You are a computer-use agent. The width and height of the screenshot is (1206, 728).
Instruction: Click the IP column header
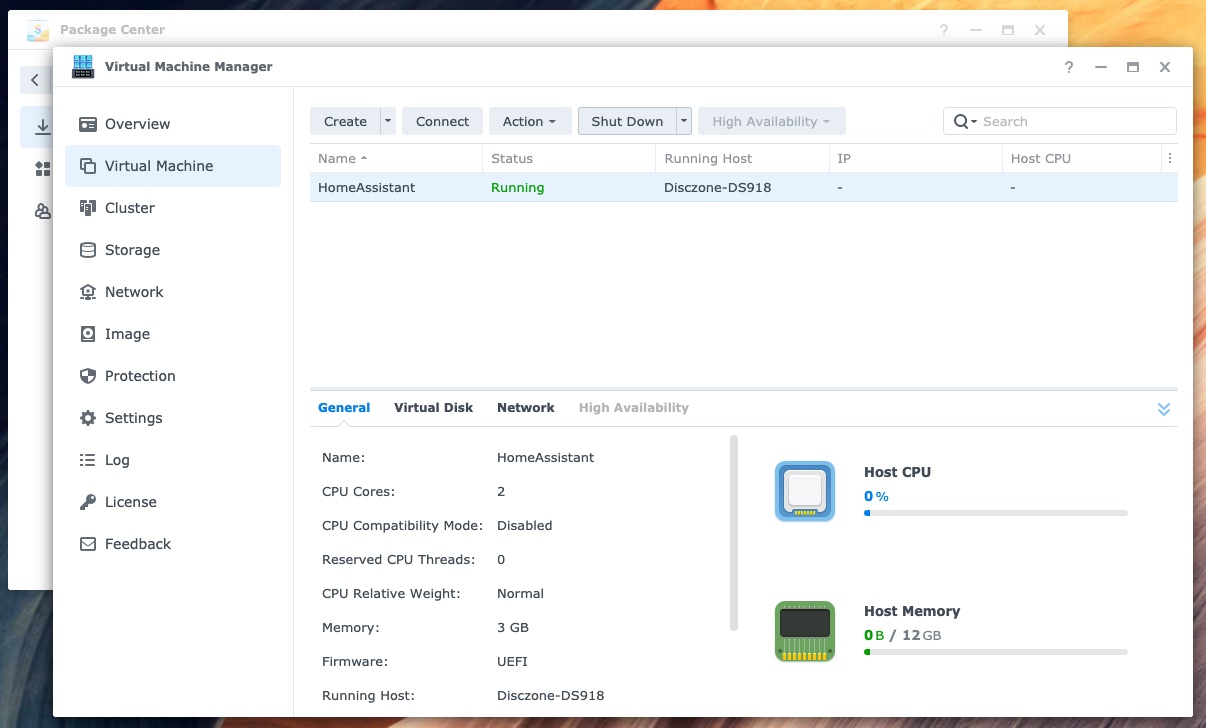915,158
